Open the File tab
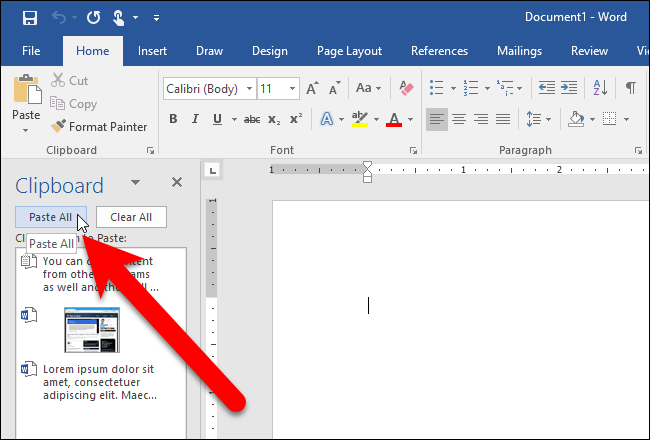 31,51
